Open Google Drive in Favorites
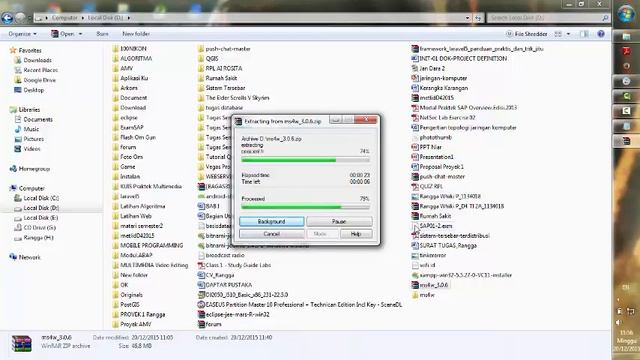This screenshot has width=640, height=360. pyautogui.click(x=35, y=80)
